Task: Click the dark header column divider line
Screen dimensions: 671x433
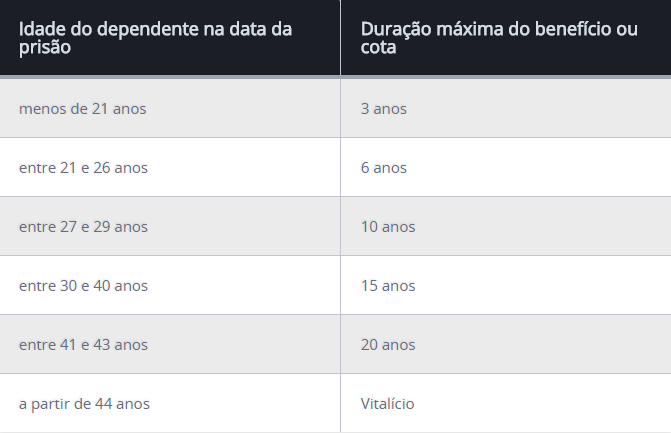Action: click(340, 37)
